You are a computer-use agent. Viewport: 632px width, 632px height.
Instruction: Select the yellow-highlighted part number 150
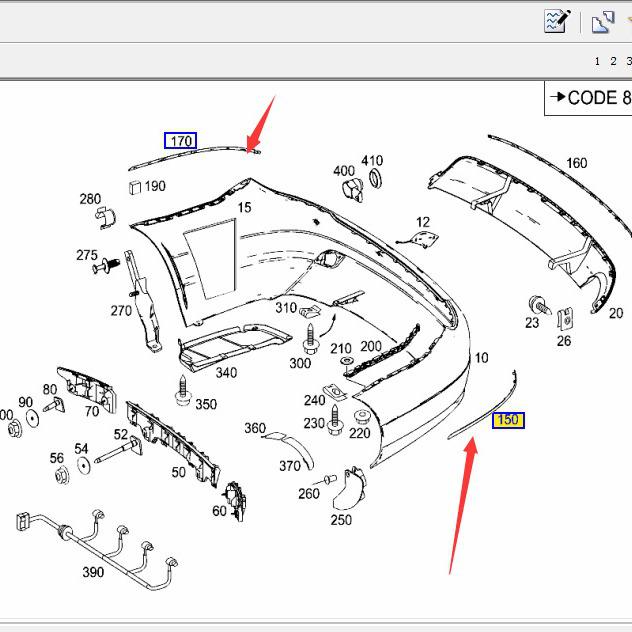pos(508,420)
